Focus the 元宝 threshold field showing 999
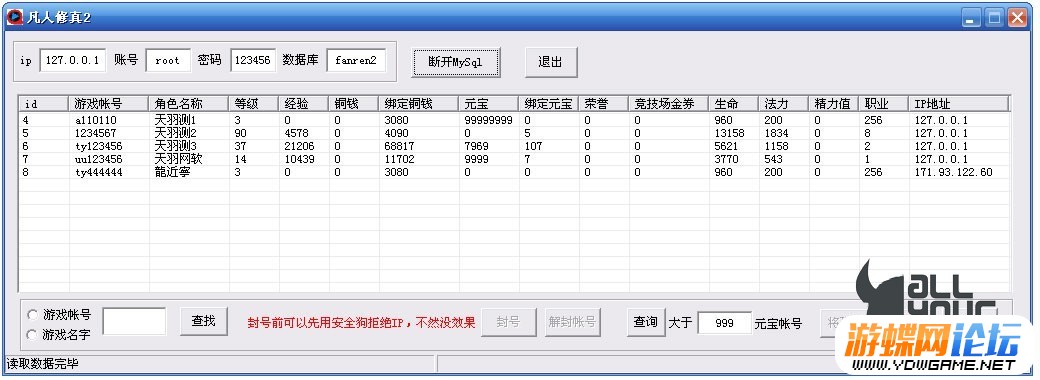Viewport: 1040px width, 380px height. pos(725,323)
